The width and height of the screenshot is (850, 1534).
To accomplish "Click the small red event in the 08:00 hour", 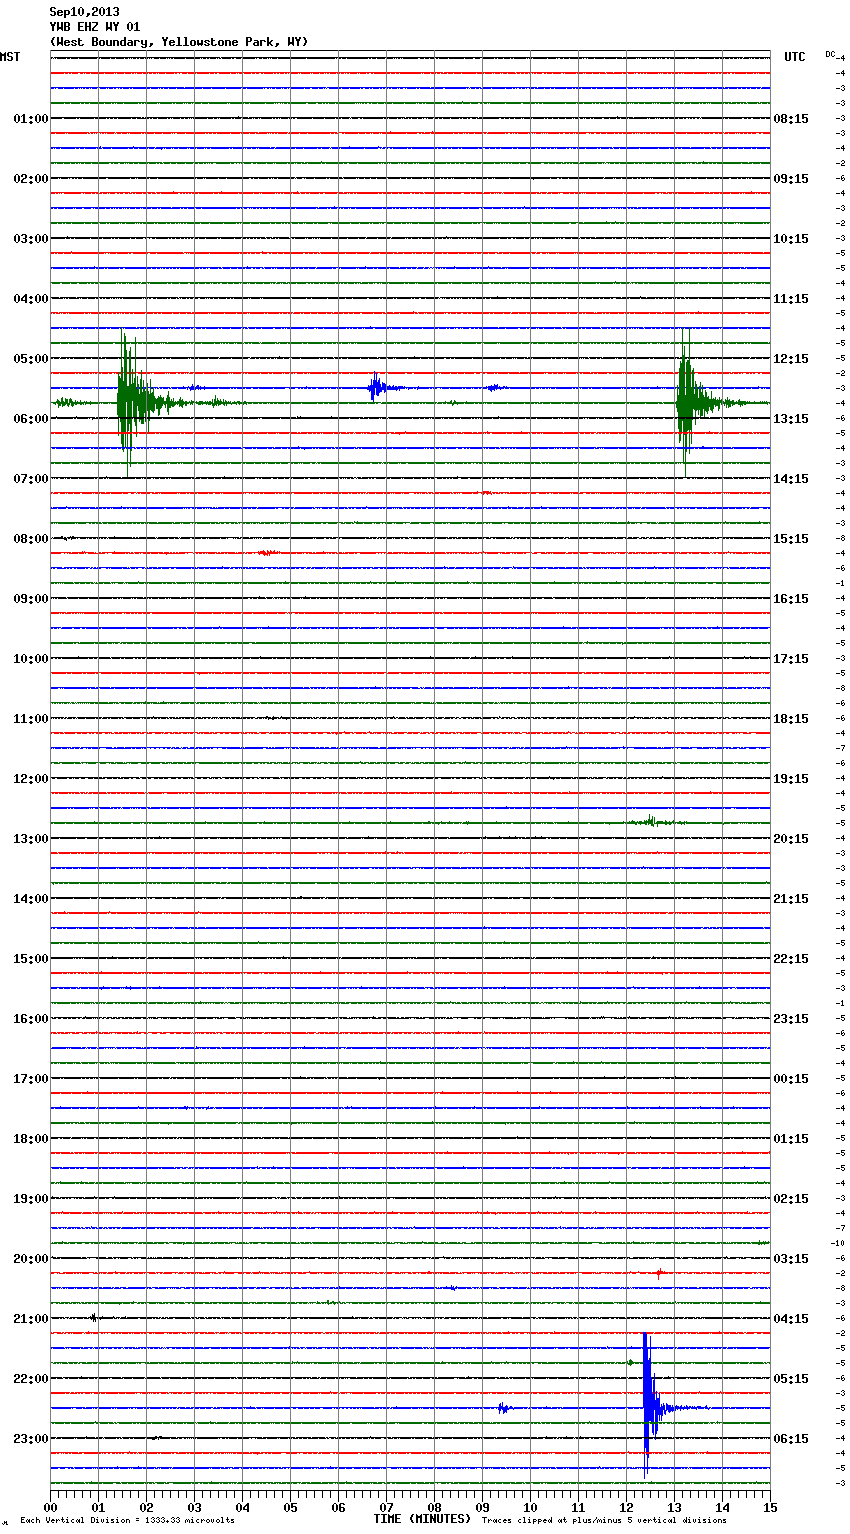I will tap(268, 552).
